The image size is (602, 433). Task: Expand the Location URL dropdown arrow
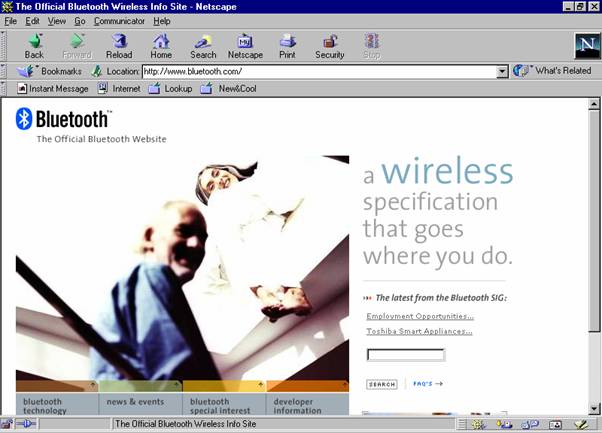tap(502, 71)
